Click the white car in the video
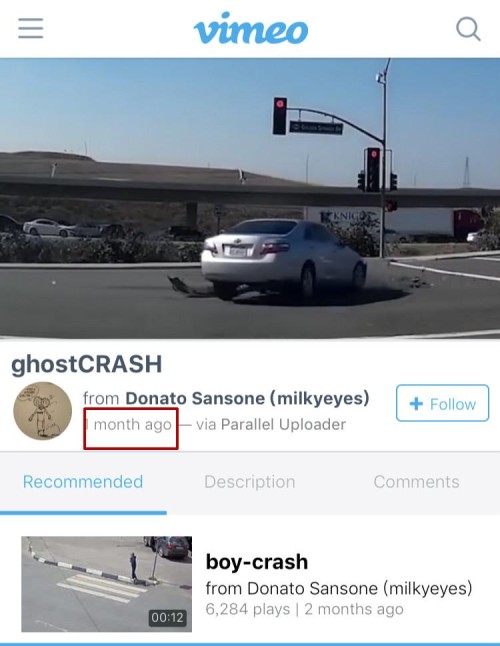 point(283,259)
